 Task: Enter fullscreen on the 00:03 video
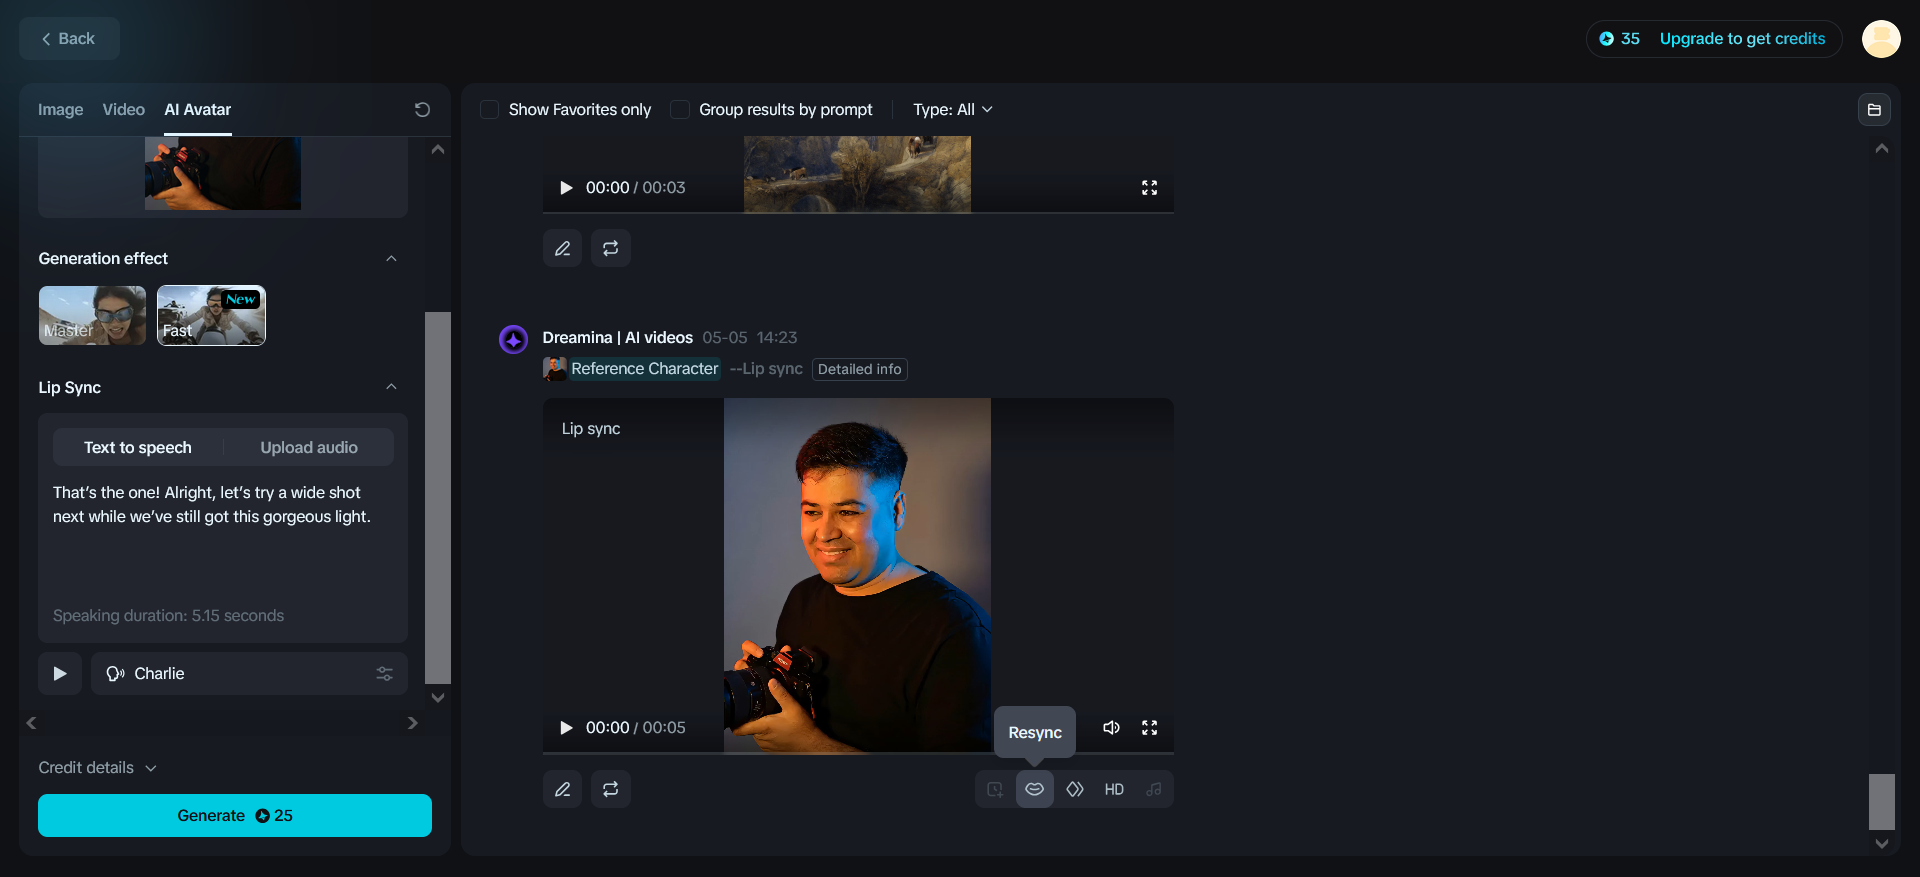(1149, 188)
